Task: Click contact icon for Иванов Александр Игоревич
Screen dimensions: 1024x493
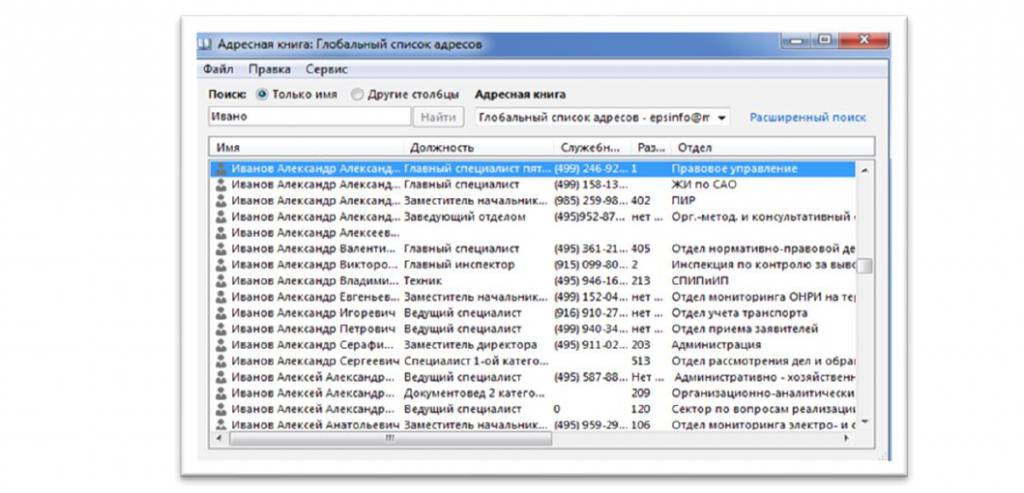Action: tap(221, 313)
